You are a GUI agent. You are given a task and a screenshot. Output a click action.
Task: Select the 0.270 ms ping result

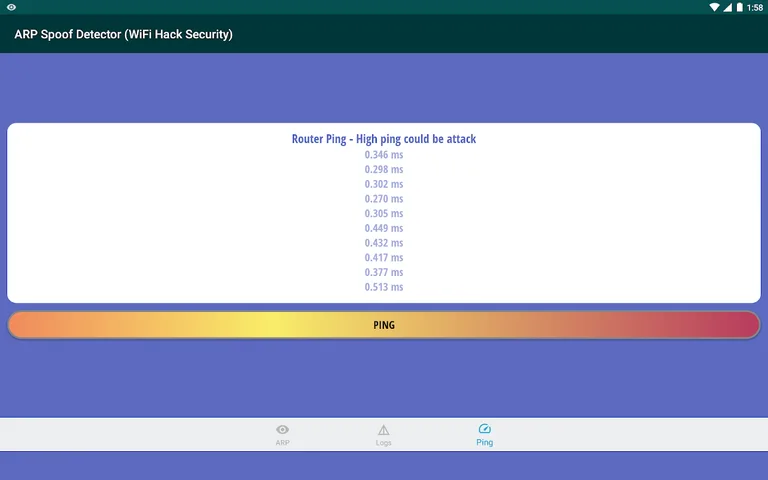(x=384, y=199)
